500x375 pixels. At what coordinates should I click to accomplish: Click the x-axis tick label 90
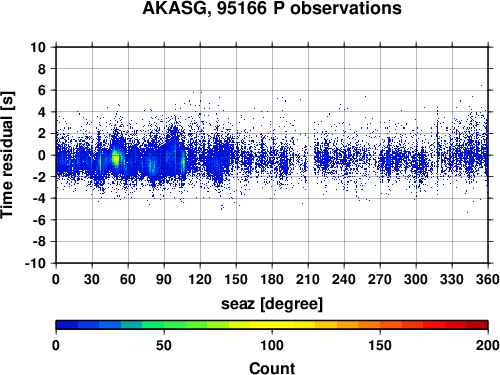click(164, 279)
